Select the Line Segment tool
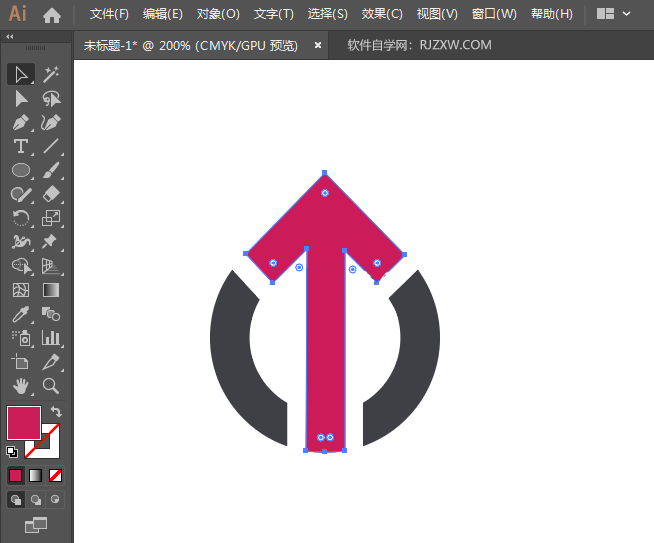 51,146
